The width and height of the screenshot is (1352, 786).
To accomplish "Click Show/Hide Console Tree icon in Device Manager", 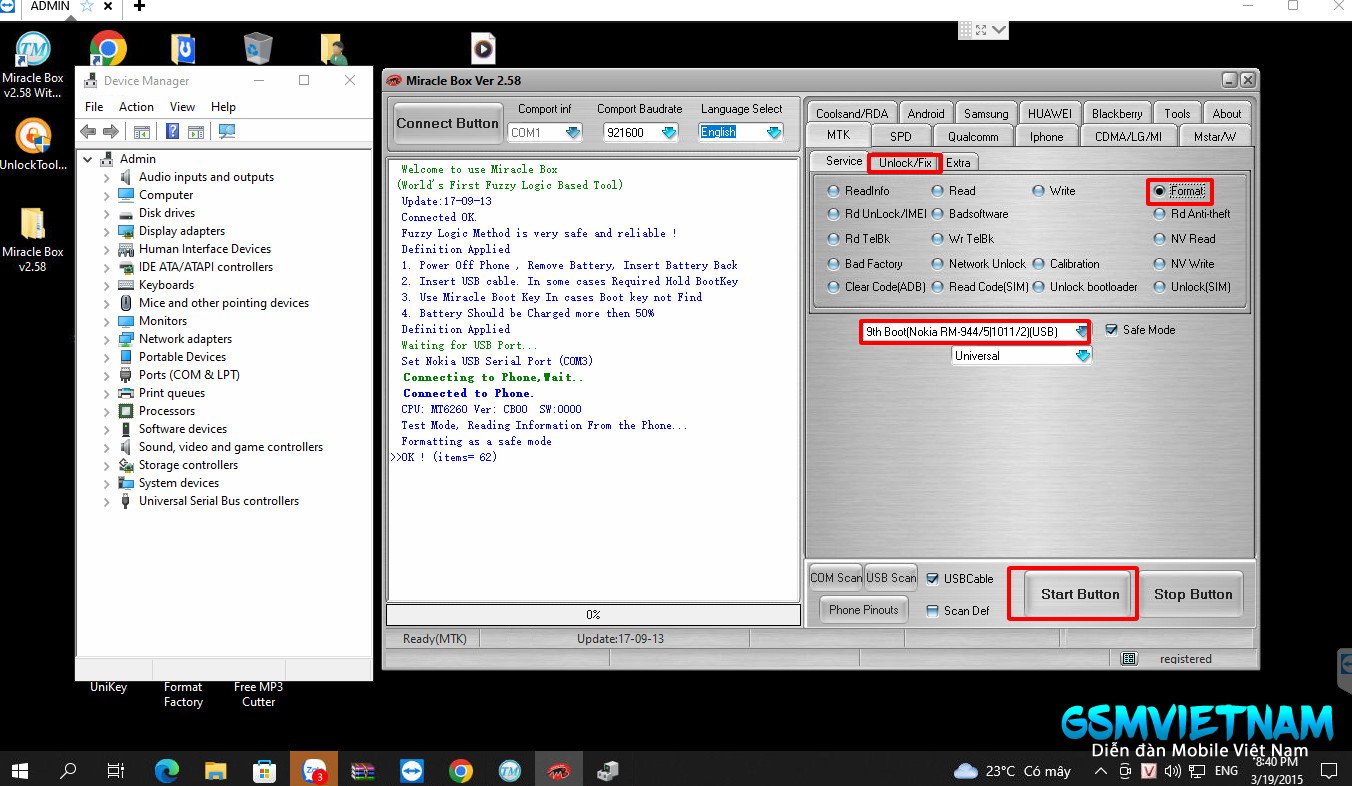I will (x=142, y=131).
